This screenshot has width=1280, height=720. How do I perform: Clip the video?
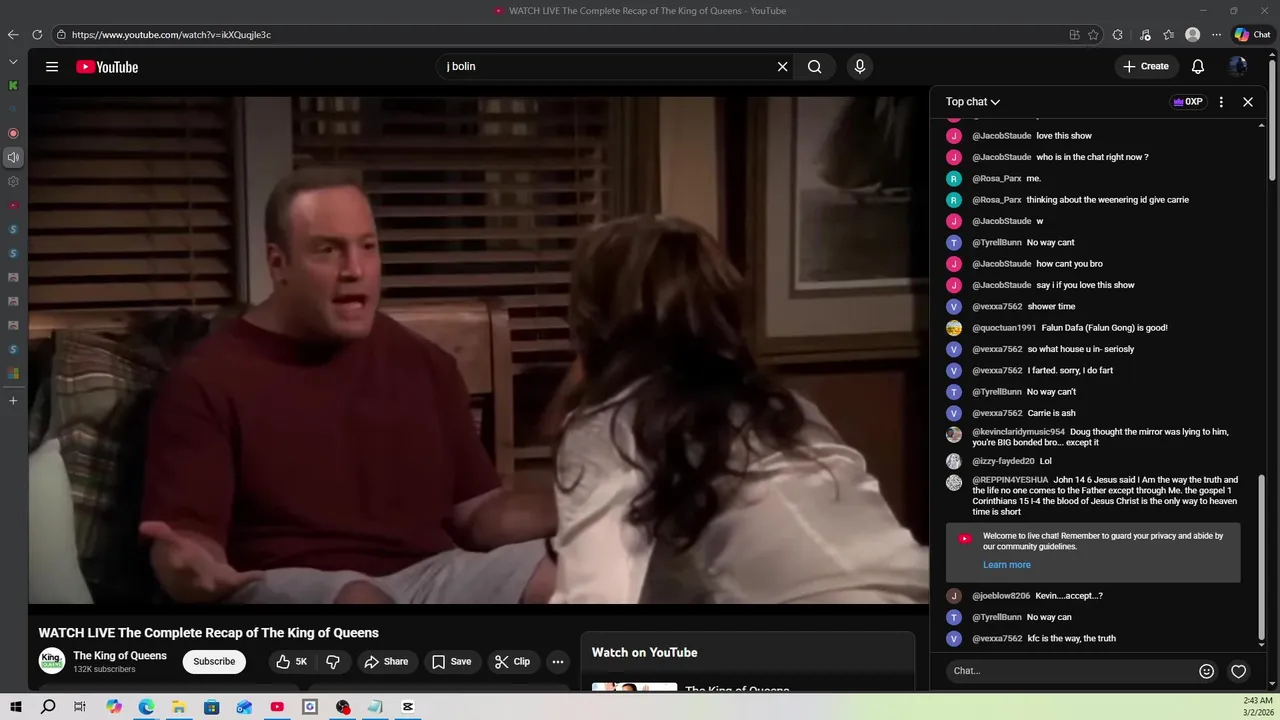click(x=512, y=661)
